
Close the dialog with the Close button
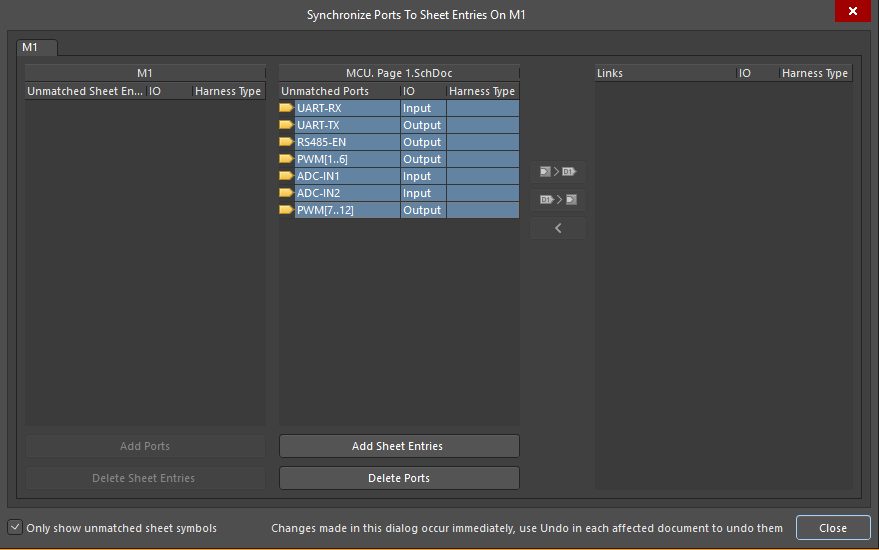[832, 527]
